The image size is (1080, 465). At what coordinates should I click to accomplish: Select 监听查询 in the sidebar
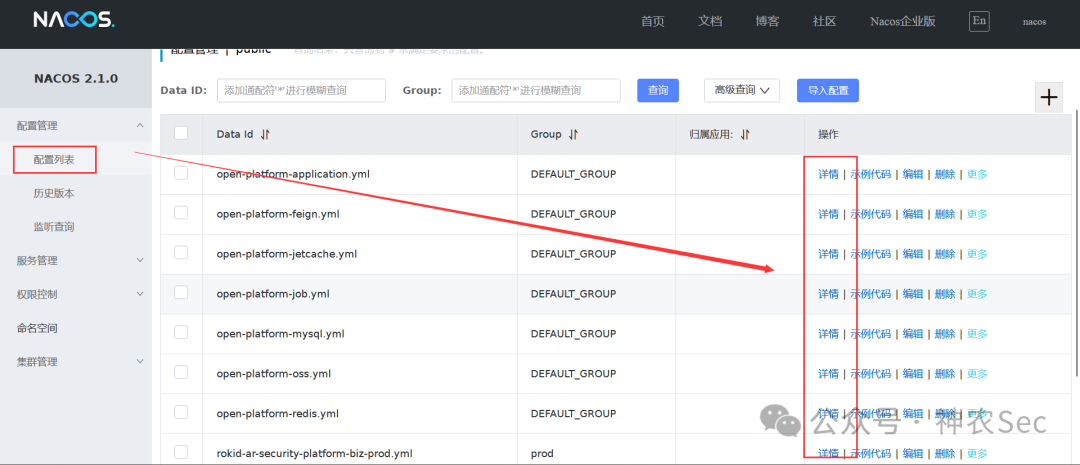54,227
